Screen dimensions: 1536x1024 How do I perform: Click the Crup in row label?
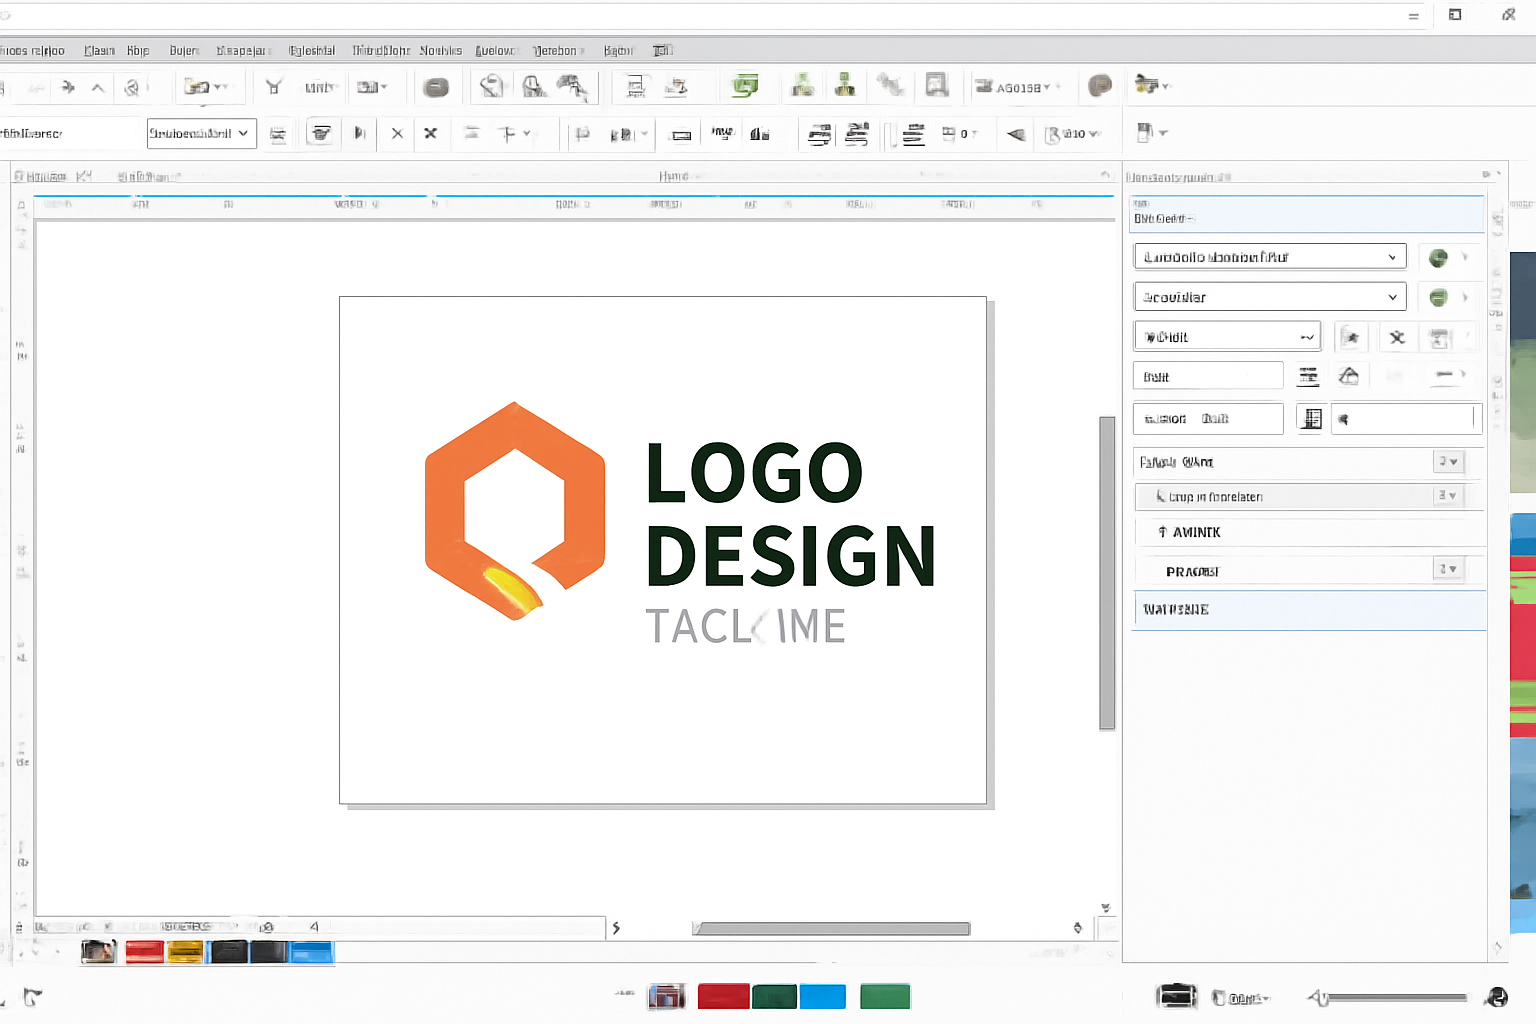[x=1215, y=497]
